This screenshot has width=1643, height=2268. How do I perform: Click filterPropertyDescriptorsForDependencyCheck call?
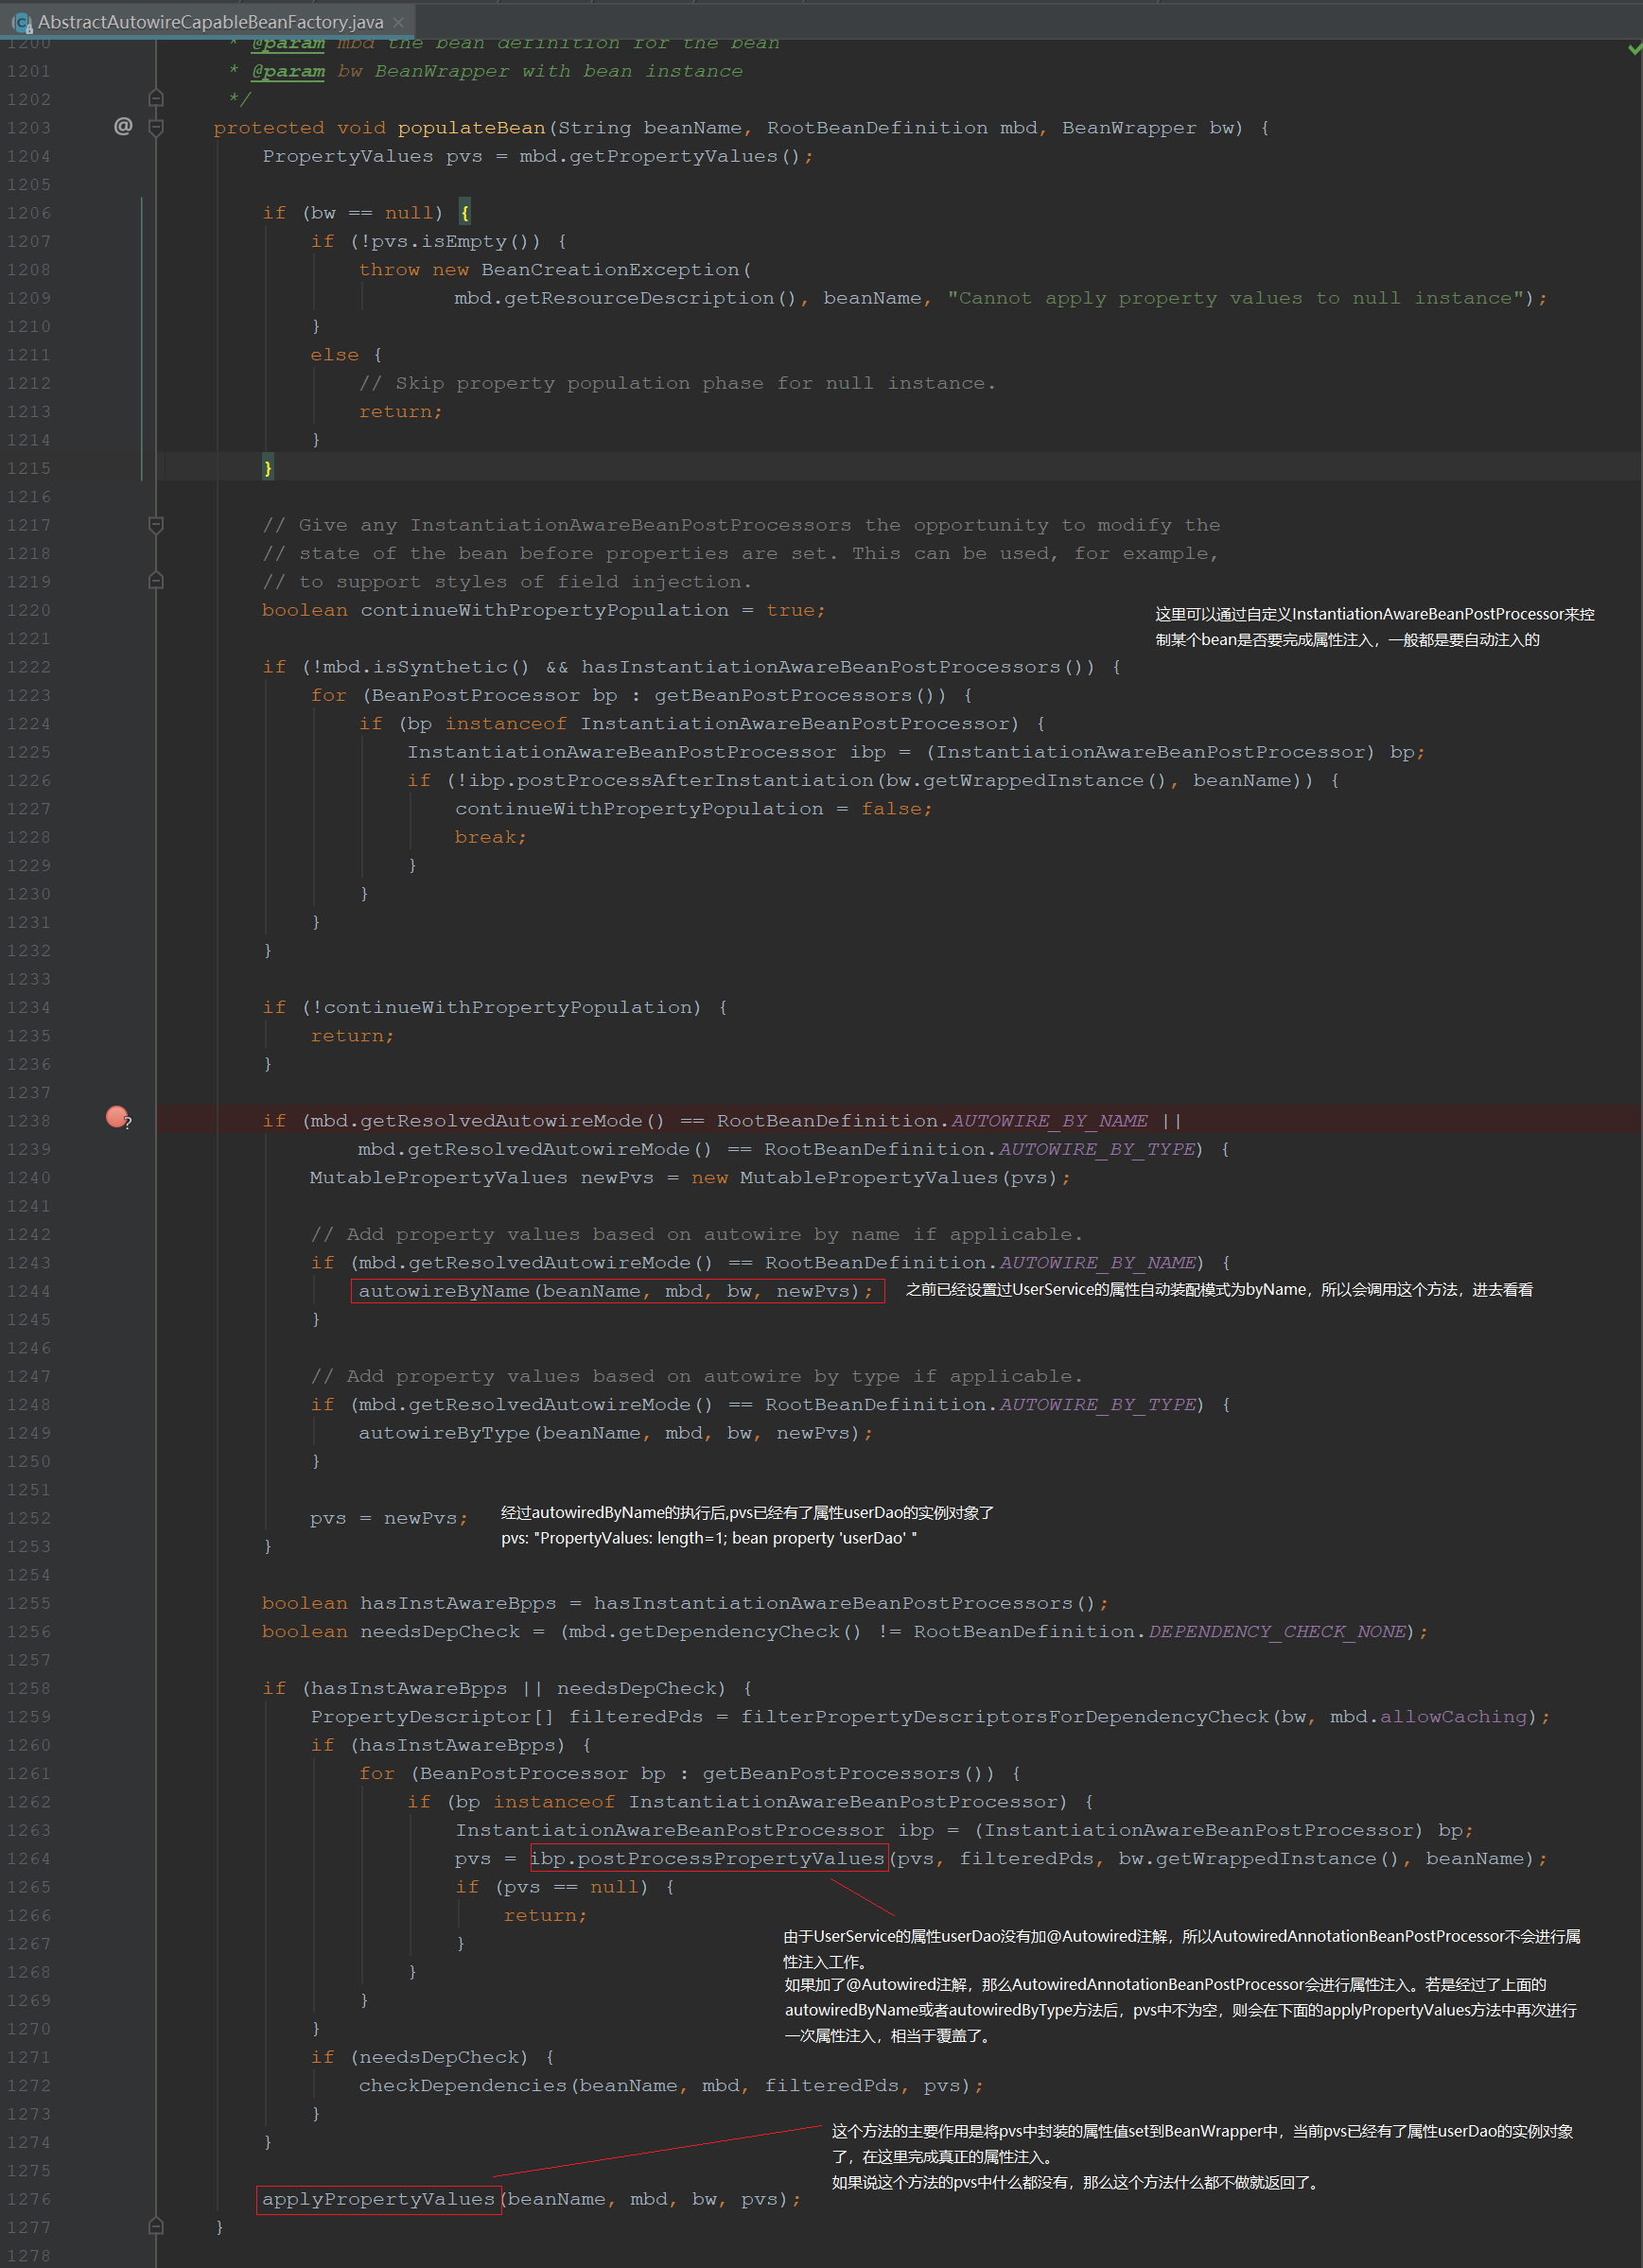pyautogui.click(x=1004, y=1717)
